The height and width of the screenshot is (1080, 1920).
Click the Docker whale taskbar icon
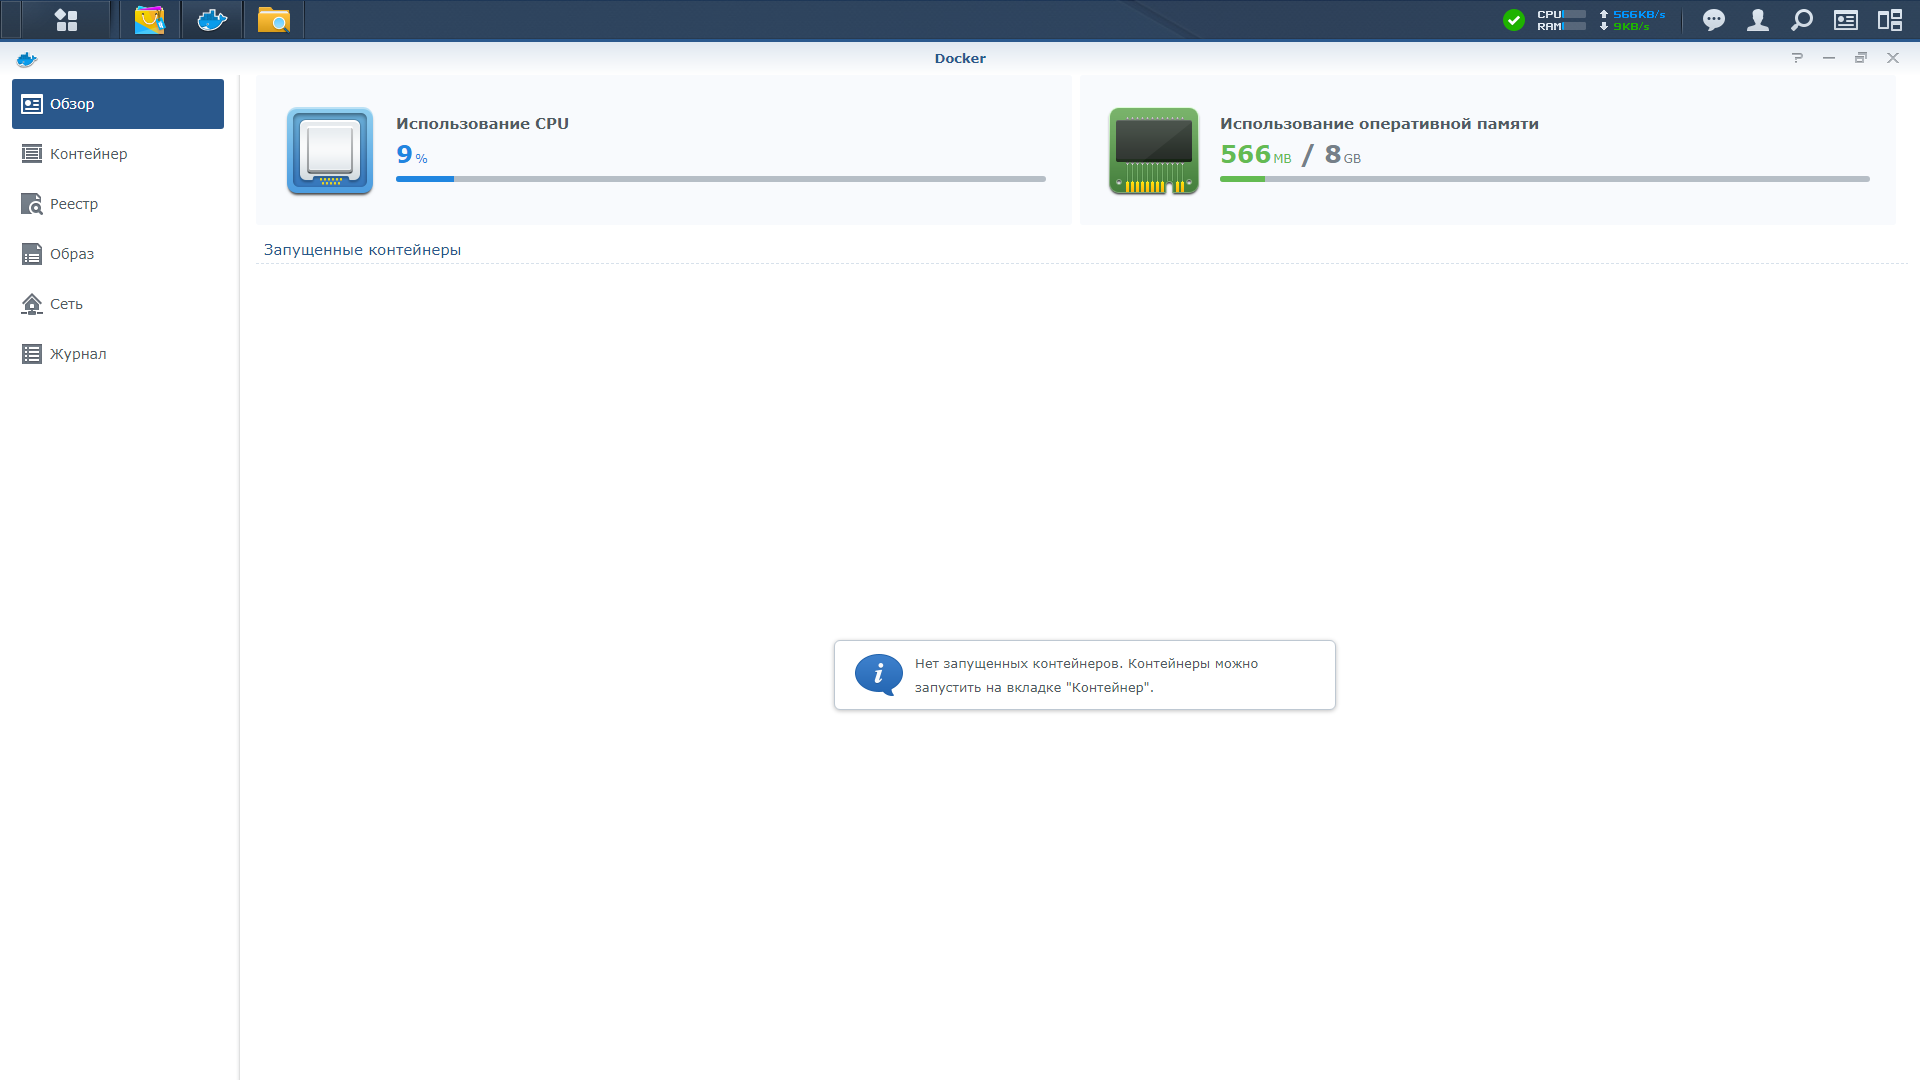(x=212, y=20)
